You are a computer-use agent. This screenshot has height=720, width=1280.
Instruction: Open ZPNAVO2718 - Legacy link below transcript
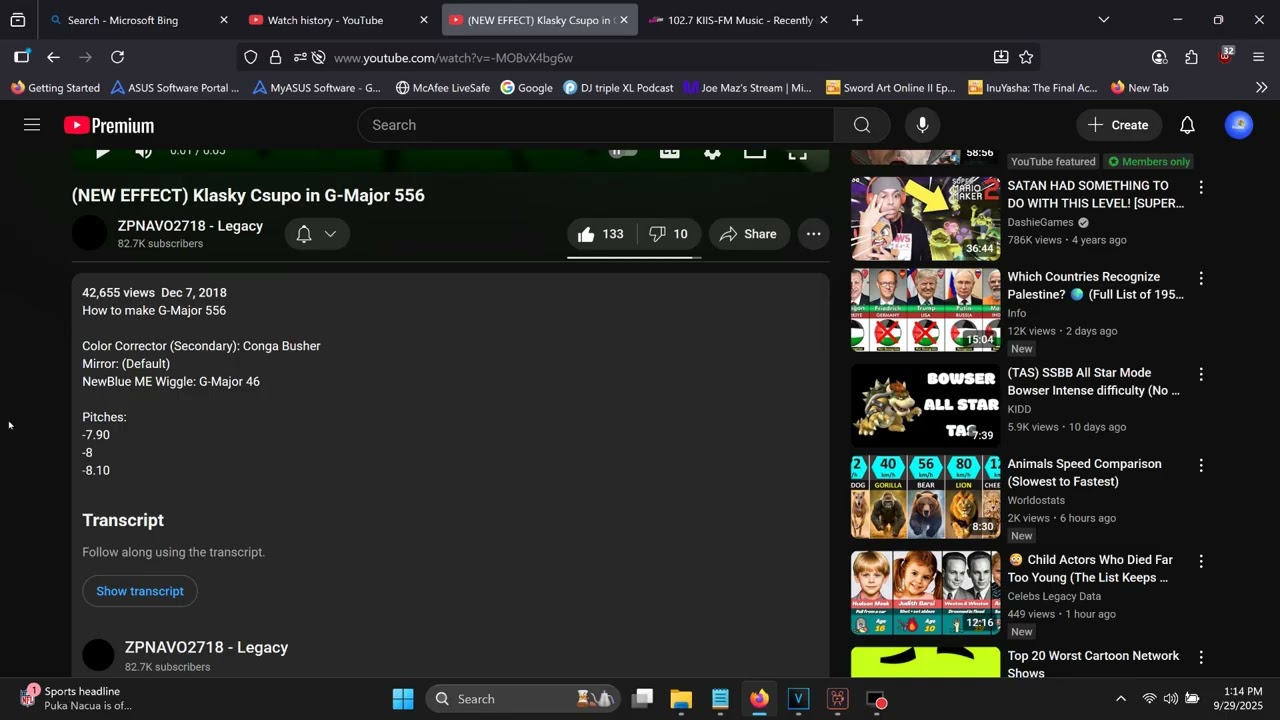206,647
